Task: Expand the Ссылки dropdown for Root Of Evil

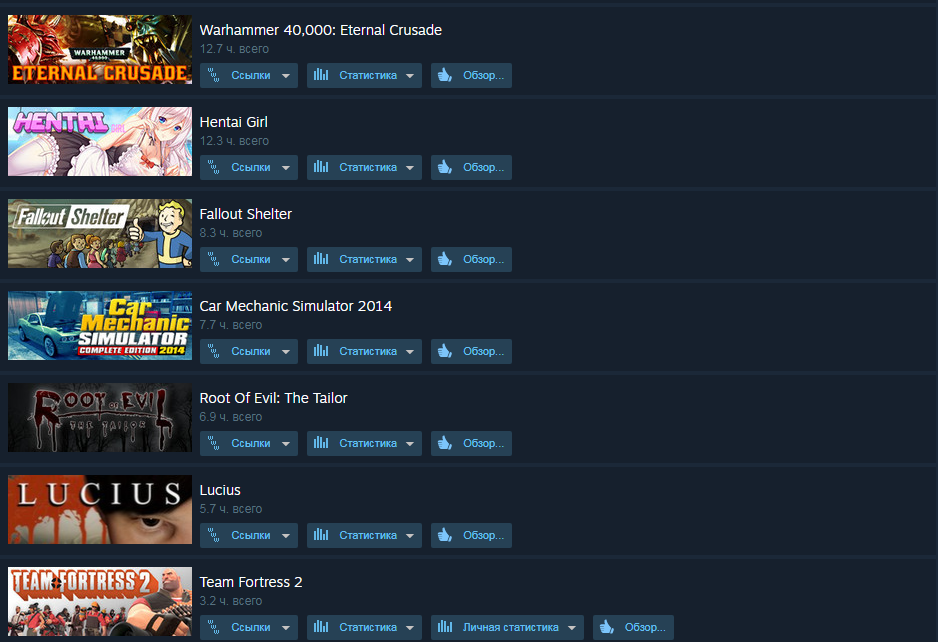Action: pyautogui.click(x=286, y=444)
